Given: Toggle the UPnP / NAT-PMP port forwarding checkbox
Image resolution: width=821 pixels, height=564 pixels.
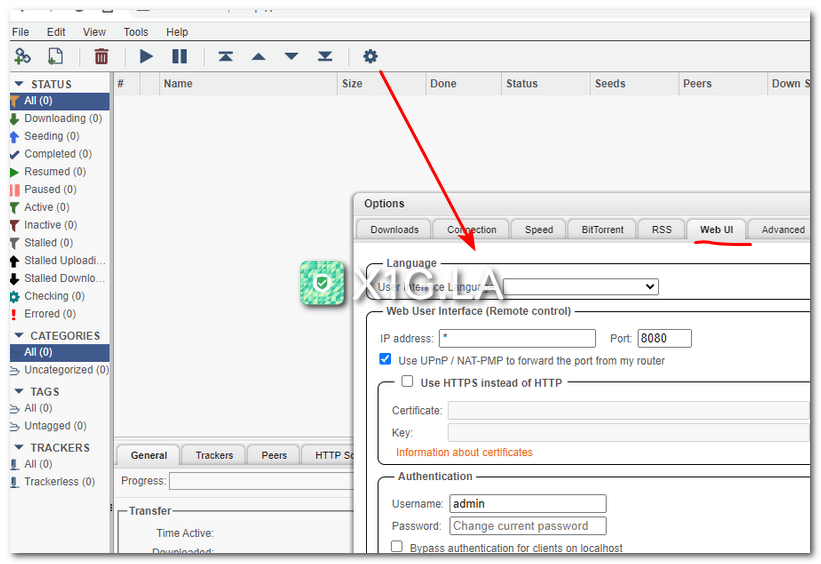Looking at the screenshot, I should click(x=385, y=359).
